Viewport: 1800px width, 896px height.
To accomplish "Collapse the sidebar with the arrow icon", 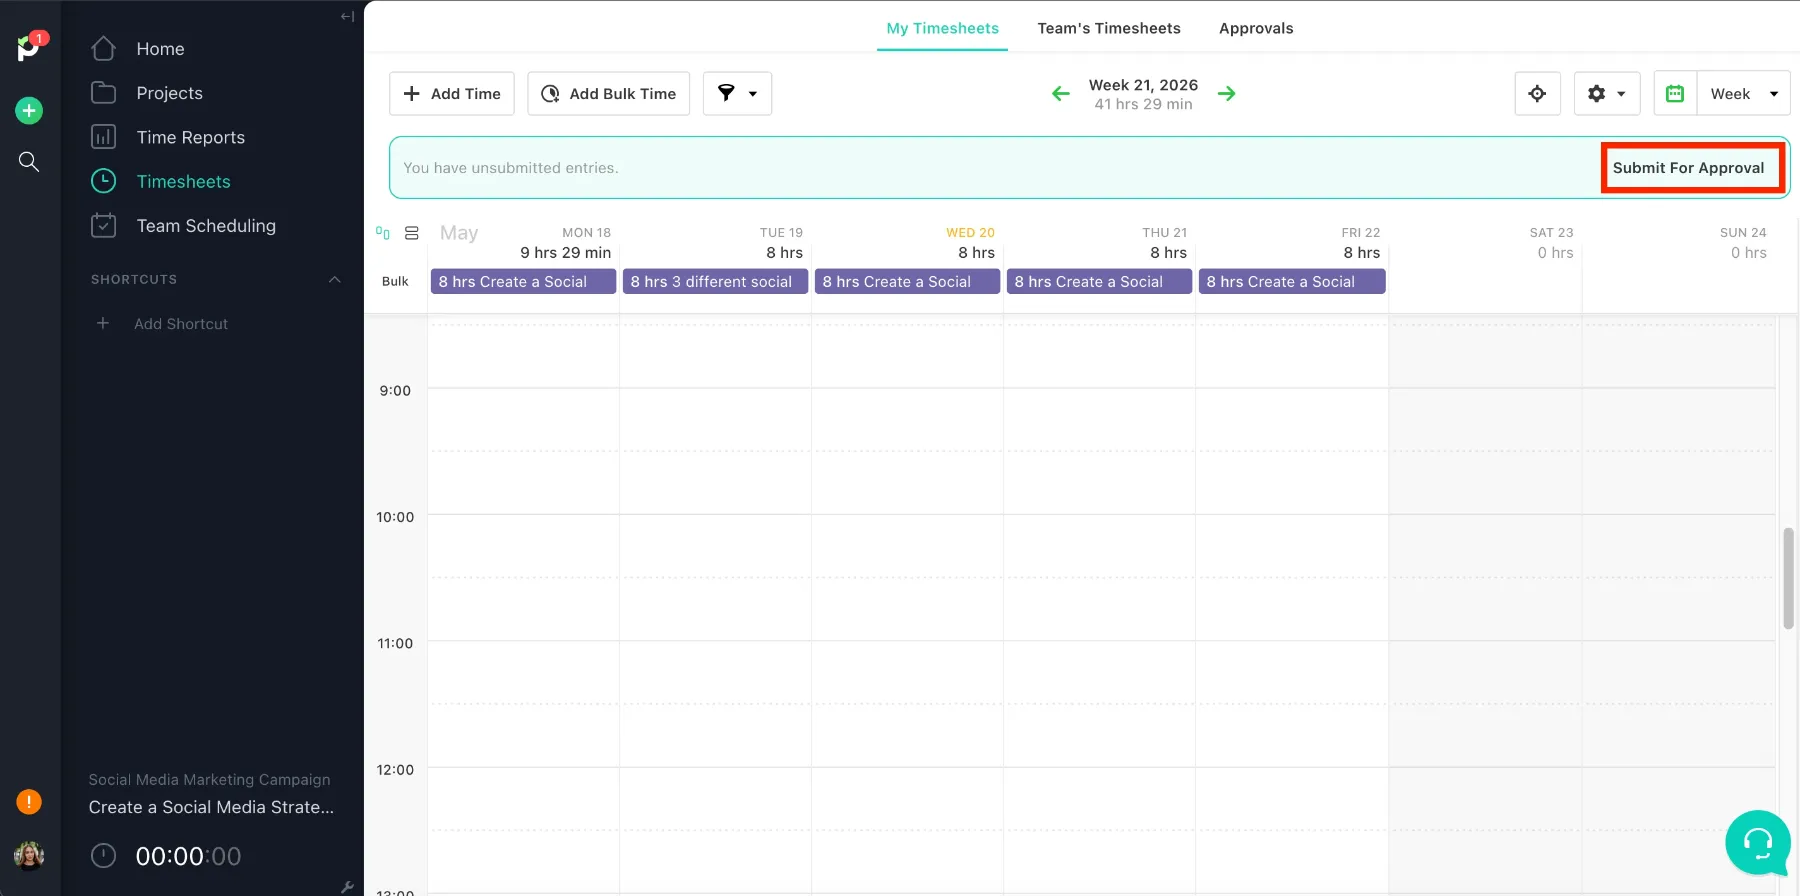I will pos(347,16).
